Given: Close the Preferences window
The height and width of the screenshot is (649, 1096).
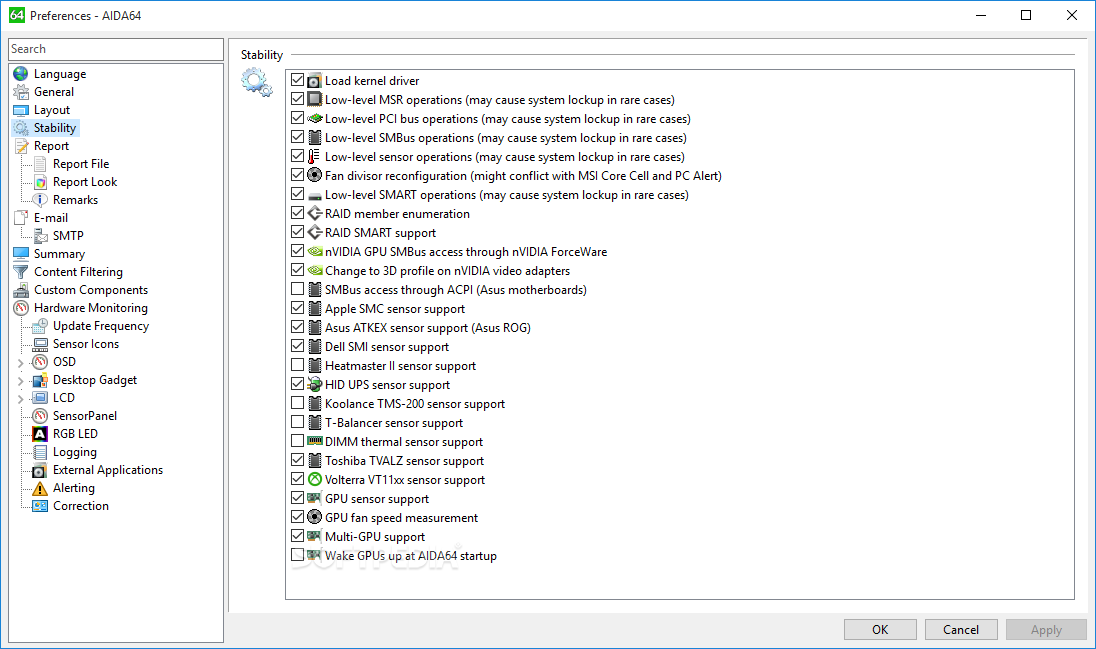Looking at the screenshot, I should 1072,15.
